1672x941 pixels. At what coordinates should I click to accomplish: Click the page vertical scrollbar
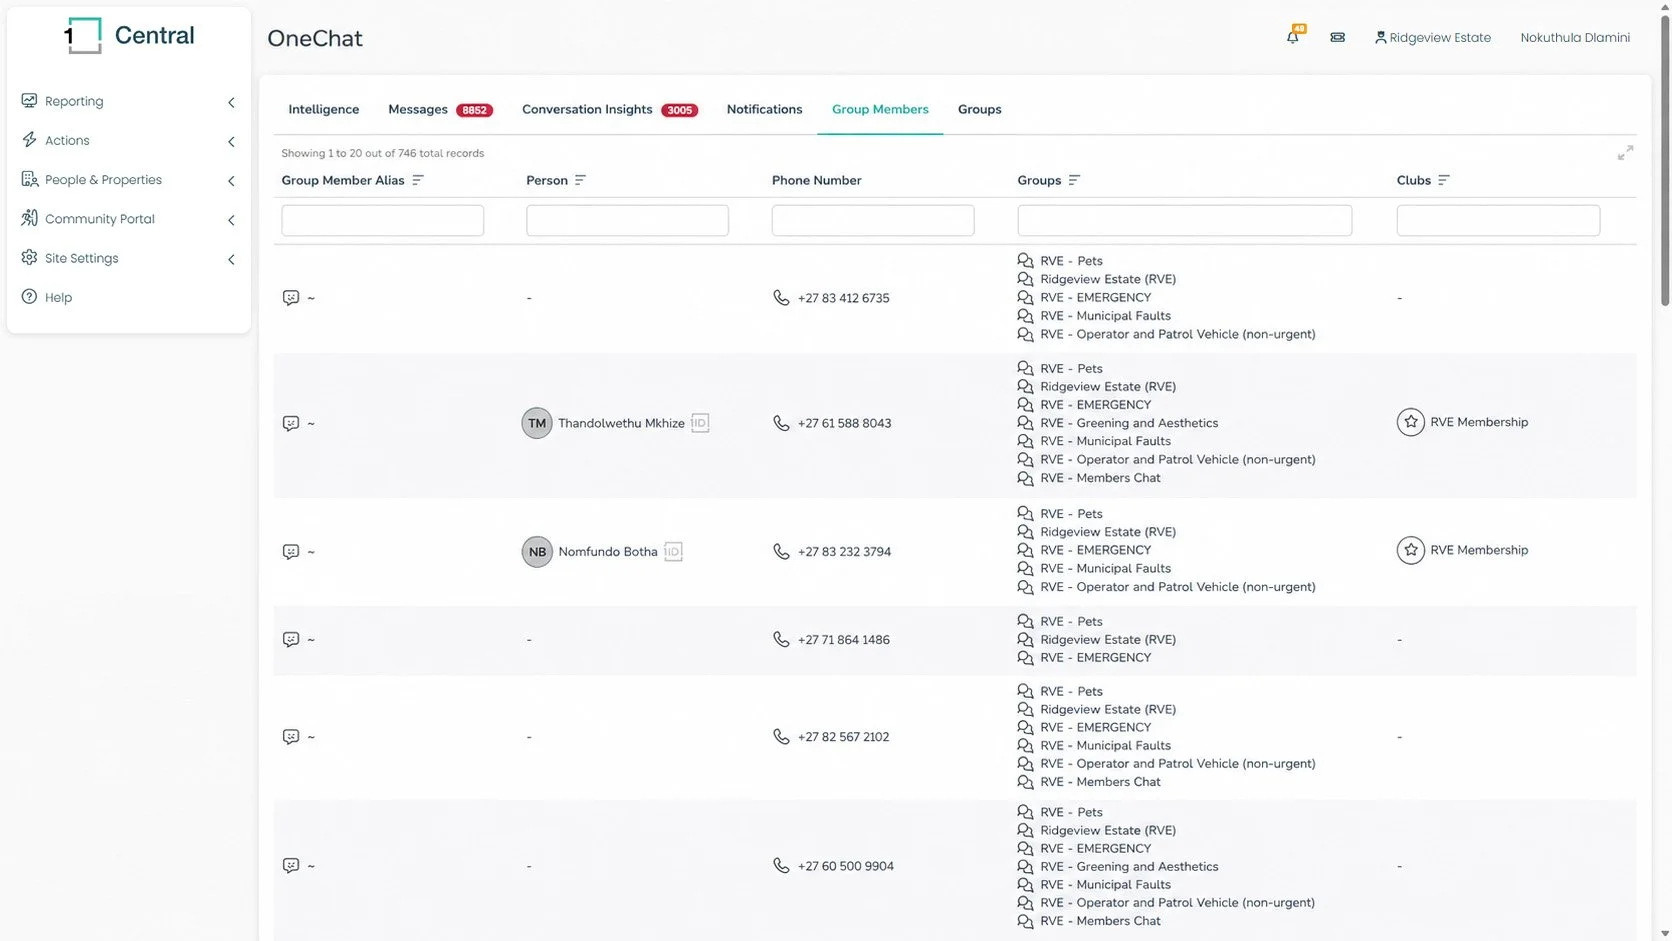pos(1664,160)
